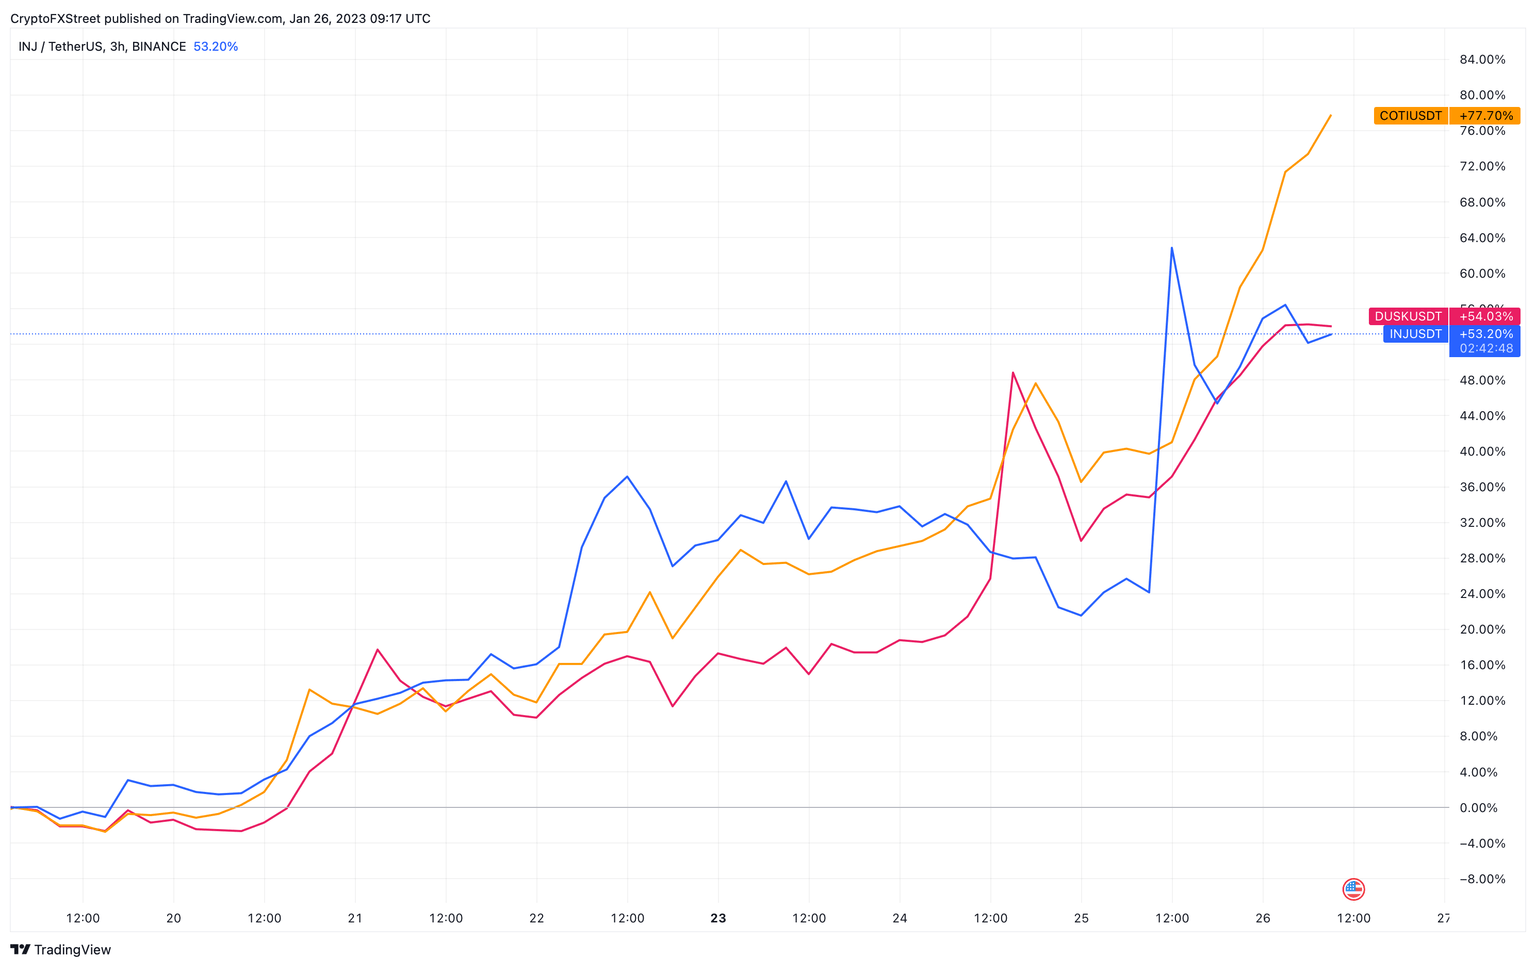The height and width of the screenshot is (968, 1536).
Task: Click the 53.20% value in top legend
Action: (x=215, y=46)
